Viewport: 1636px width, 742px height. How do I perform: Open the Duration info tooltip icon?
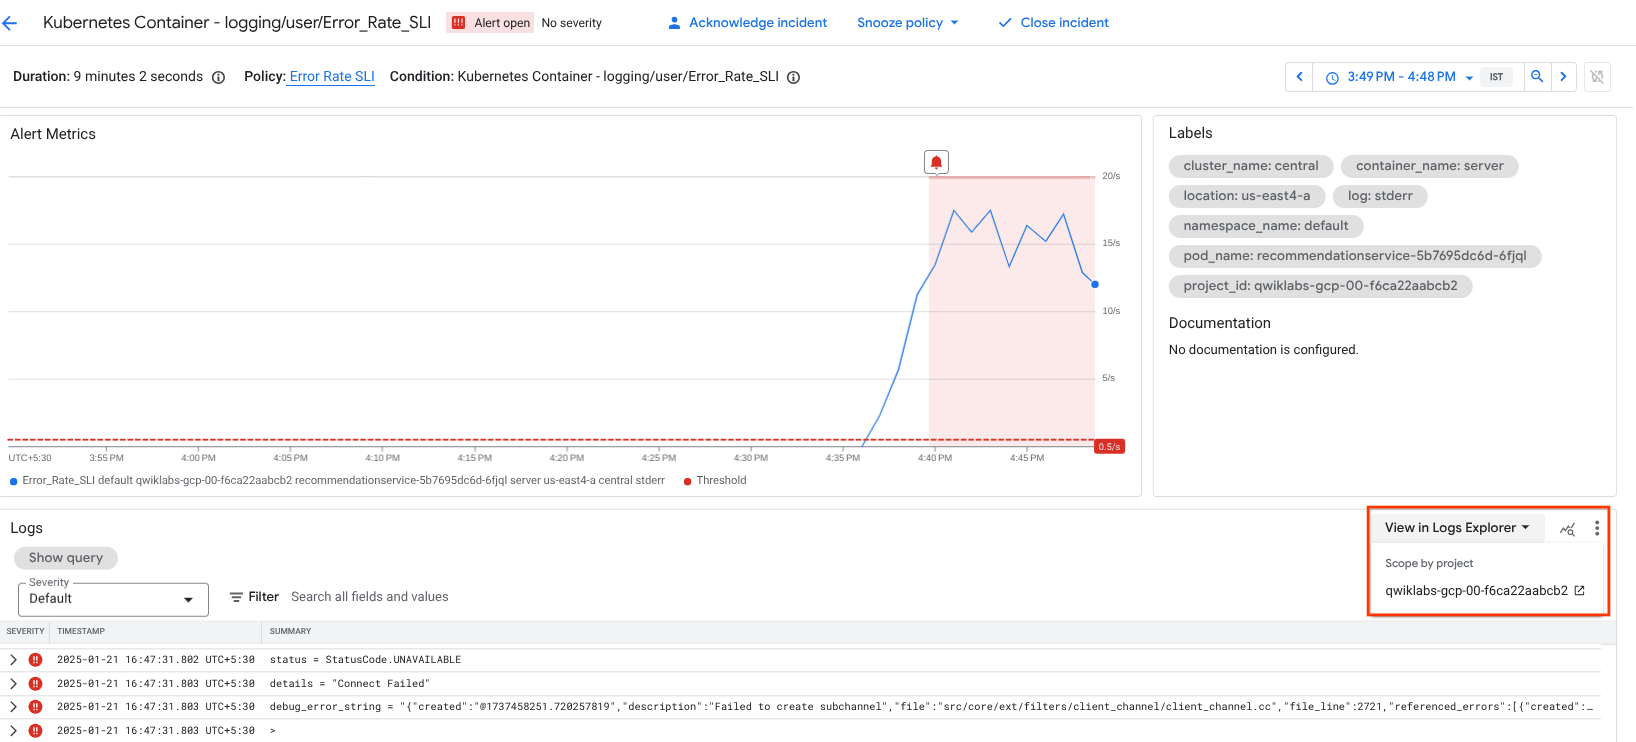pos(218,77)
